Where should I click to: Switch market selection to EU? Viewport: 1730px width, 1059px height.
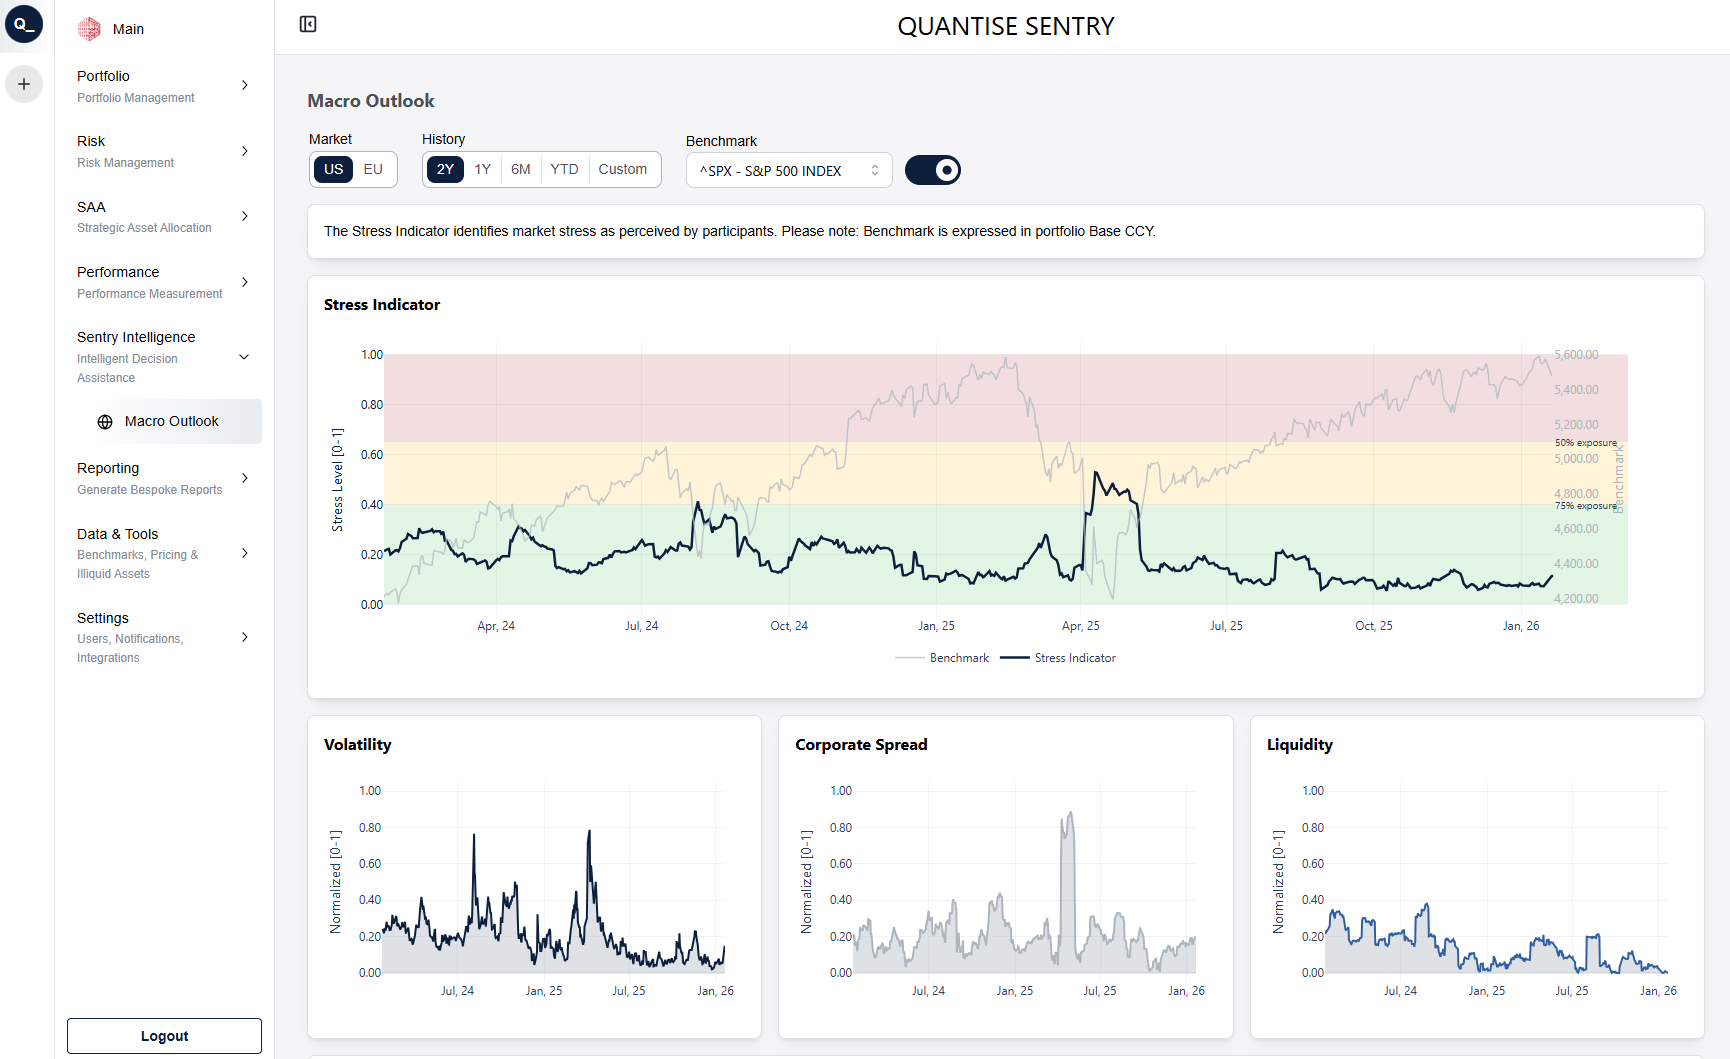pyautogui.click(x=372, y=169)
